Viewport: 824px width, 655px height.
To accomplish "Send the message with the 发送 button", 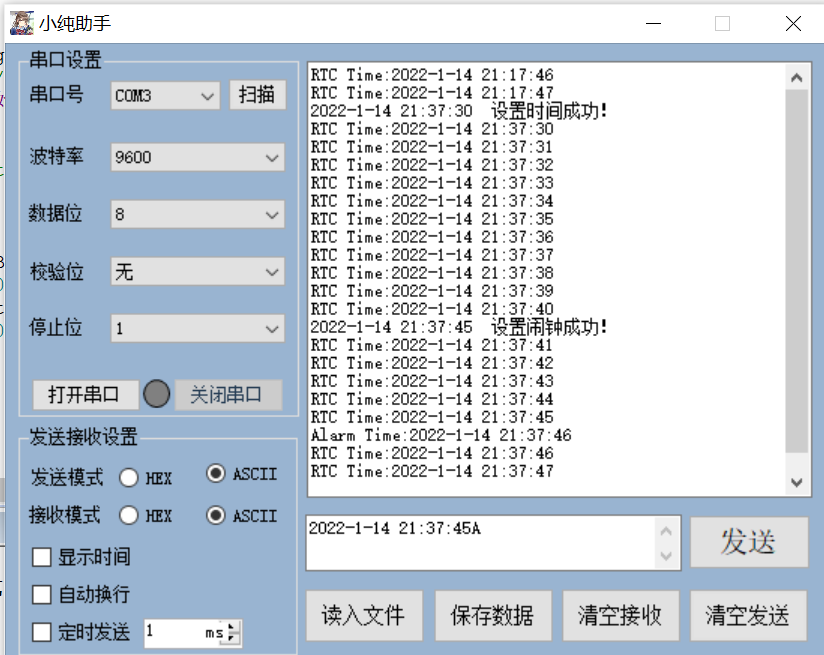I will click(749, 541).
